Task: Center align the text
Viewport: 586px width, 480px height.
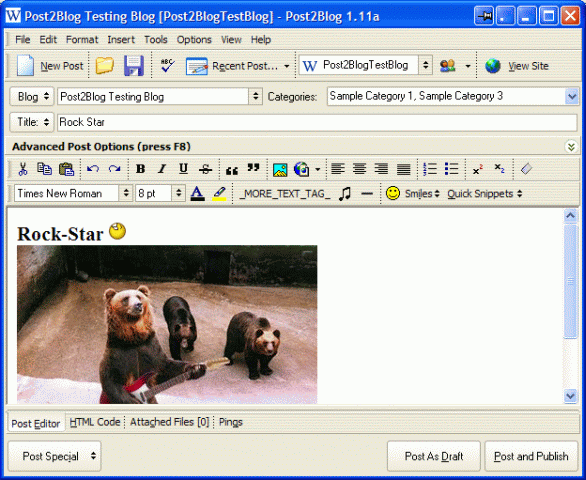Action: click(x=359, y=169)
